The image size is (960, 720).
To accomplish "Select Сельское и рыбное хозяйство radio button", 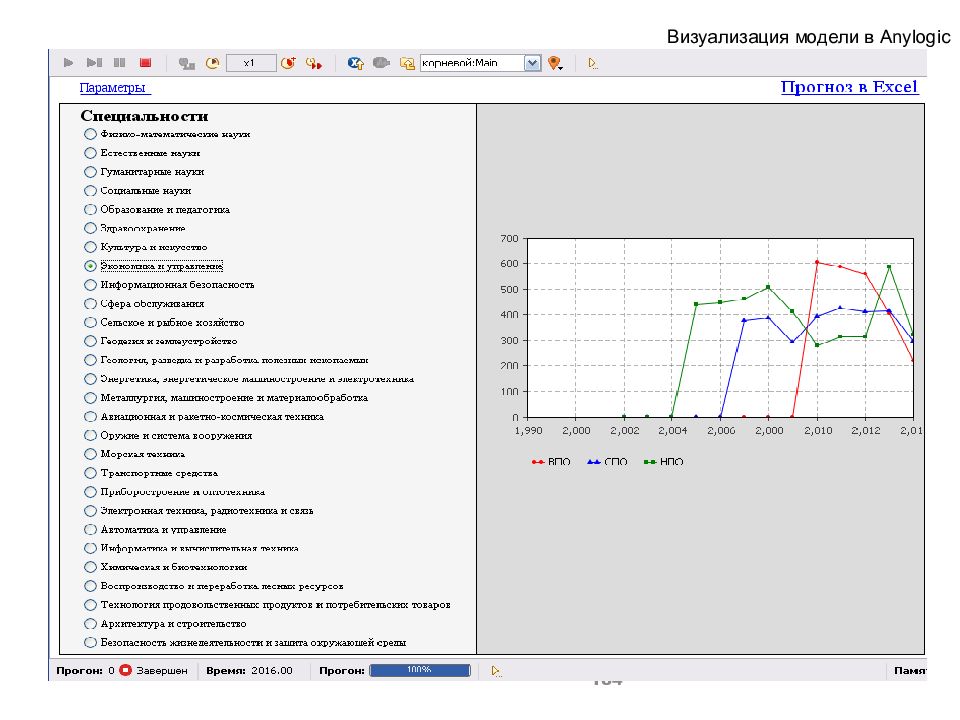I will point(90,323).
